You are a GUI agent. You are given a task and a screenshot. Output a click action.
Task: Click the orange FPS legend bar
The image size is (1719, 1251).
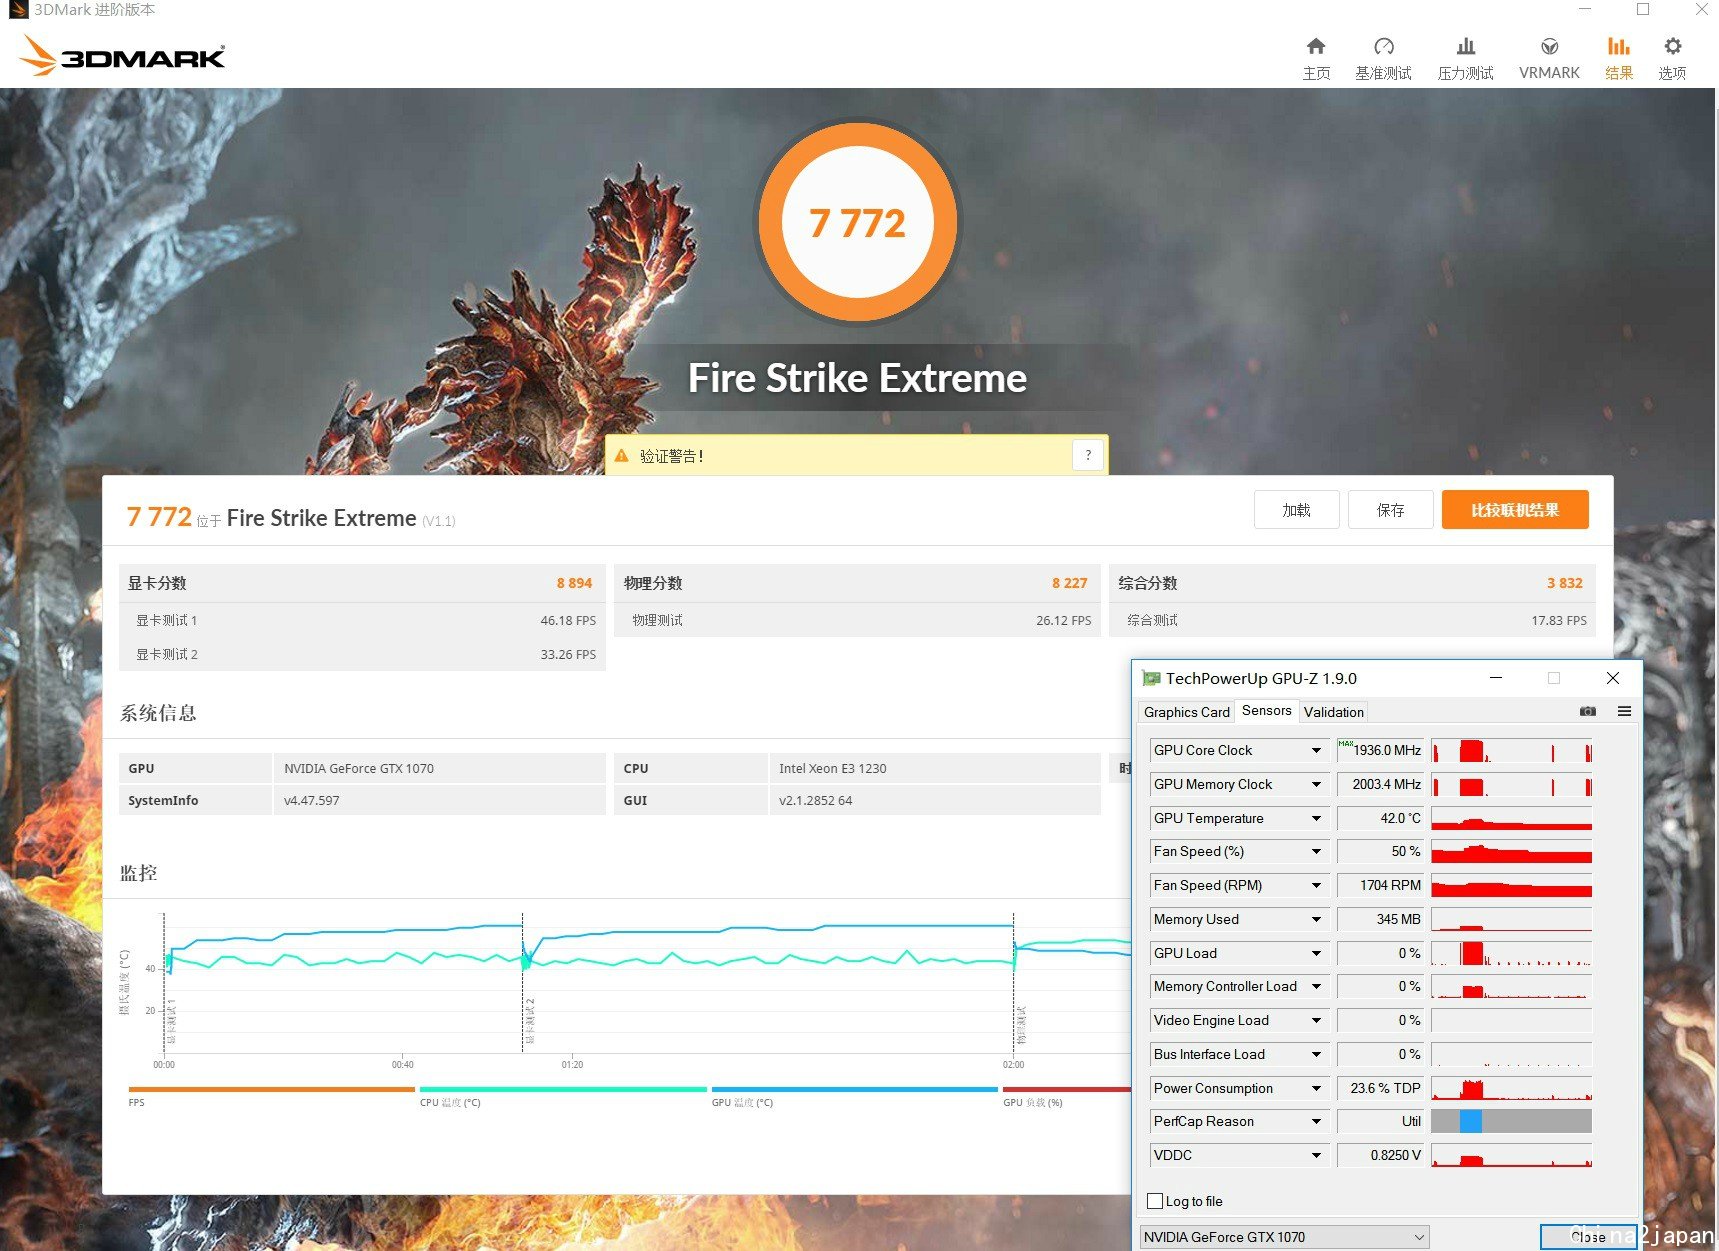271,1089
